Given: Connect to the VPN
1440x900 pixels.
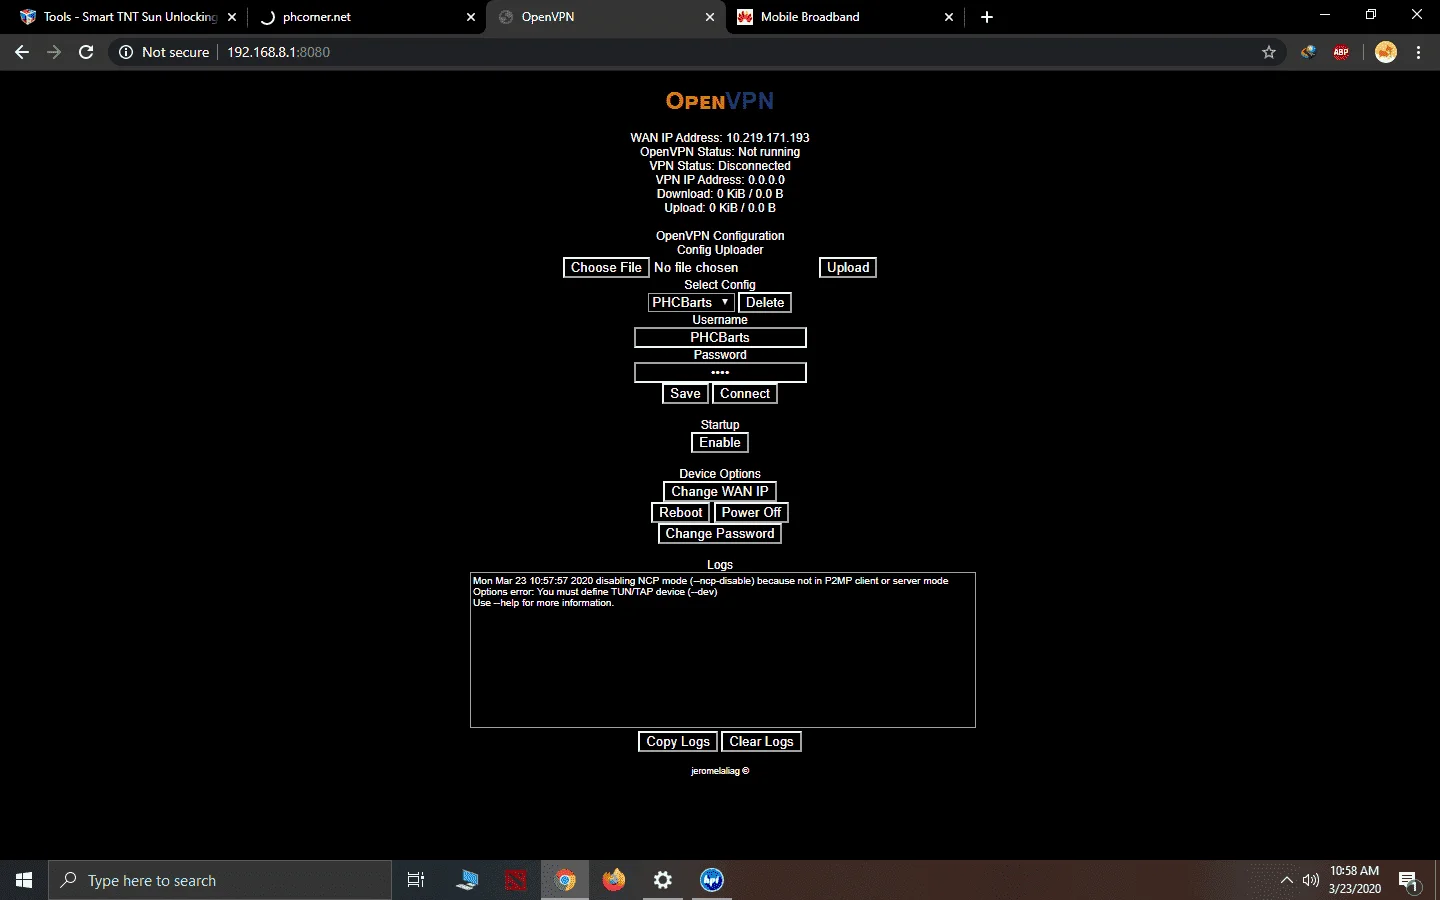Looking at the screenshot, I should click(x=745, y=394).
